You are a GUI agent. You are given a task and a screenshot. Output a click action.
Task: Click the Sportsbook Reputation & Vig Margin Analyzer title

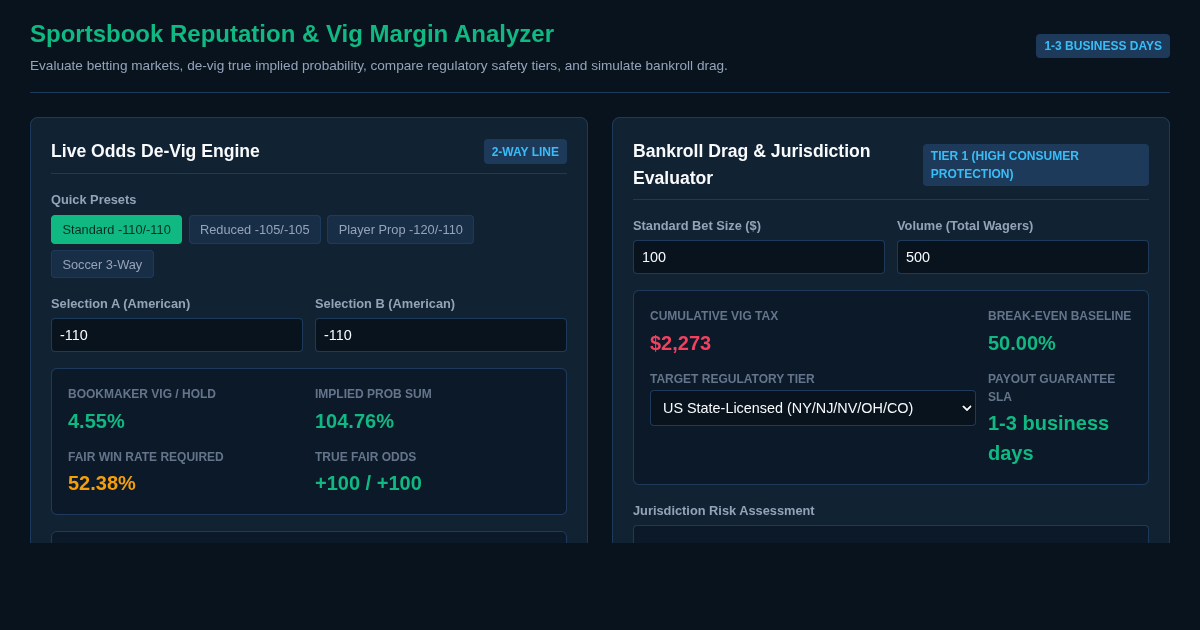point(292,33)
